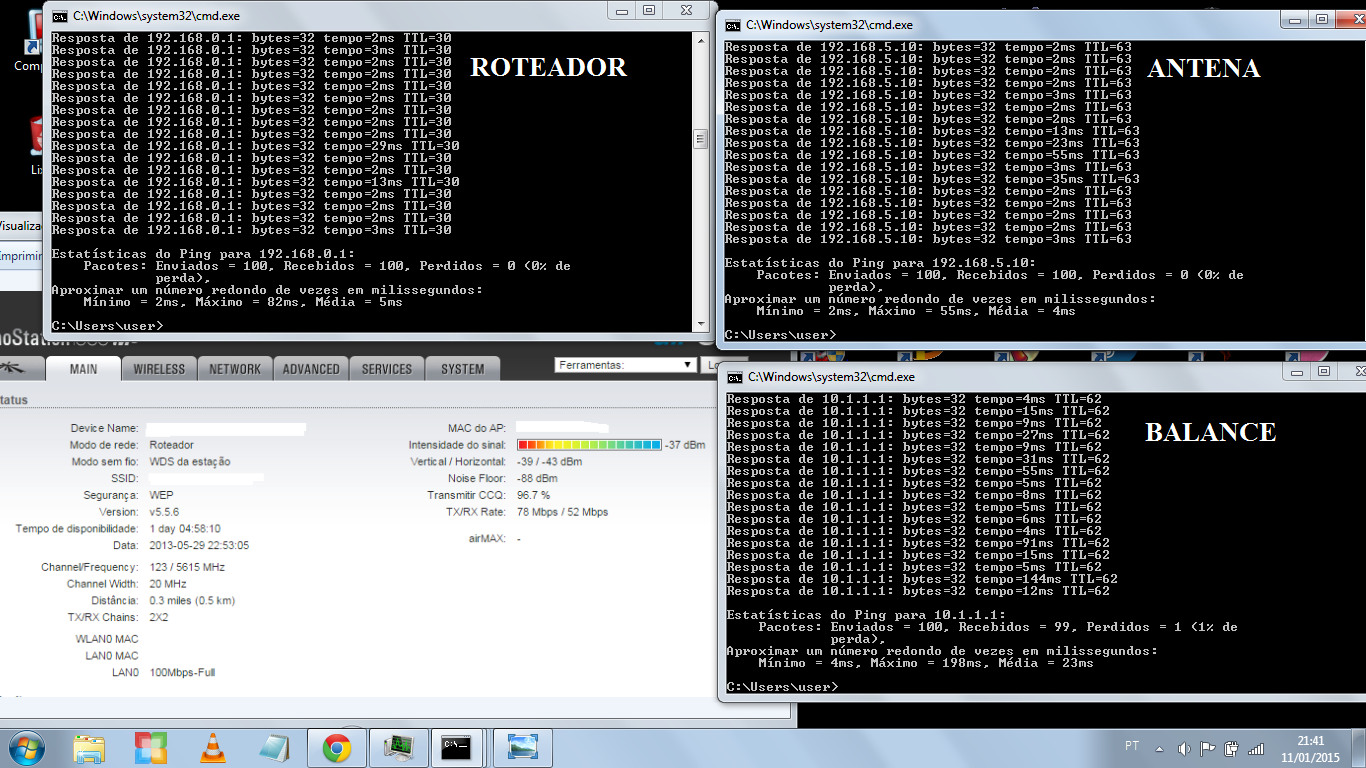Click the PT language indicator
This screenshot has width=1366, height=768.
click(1132, 746)
